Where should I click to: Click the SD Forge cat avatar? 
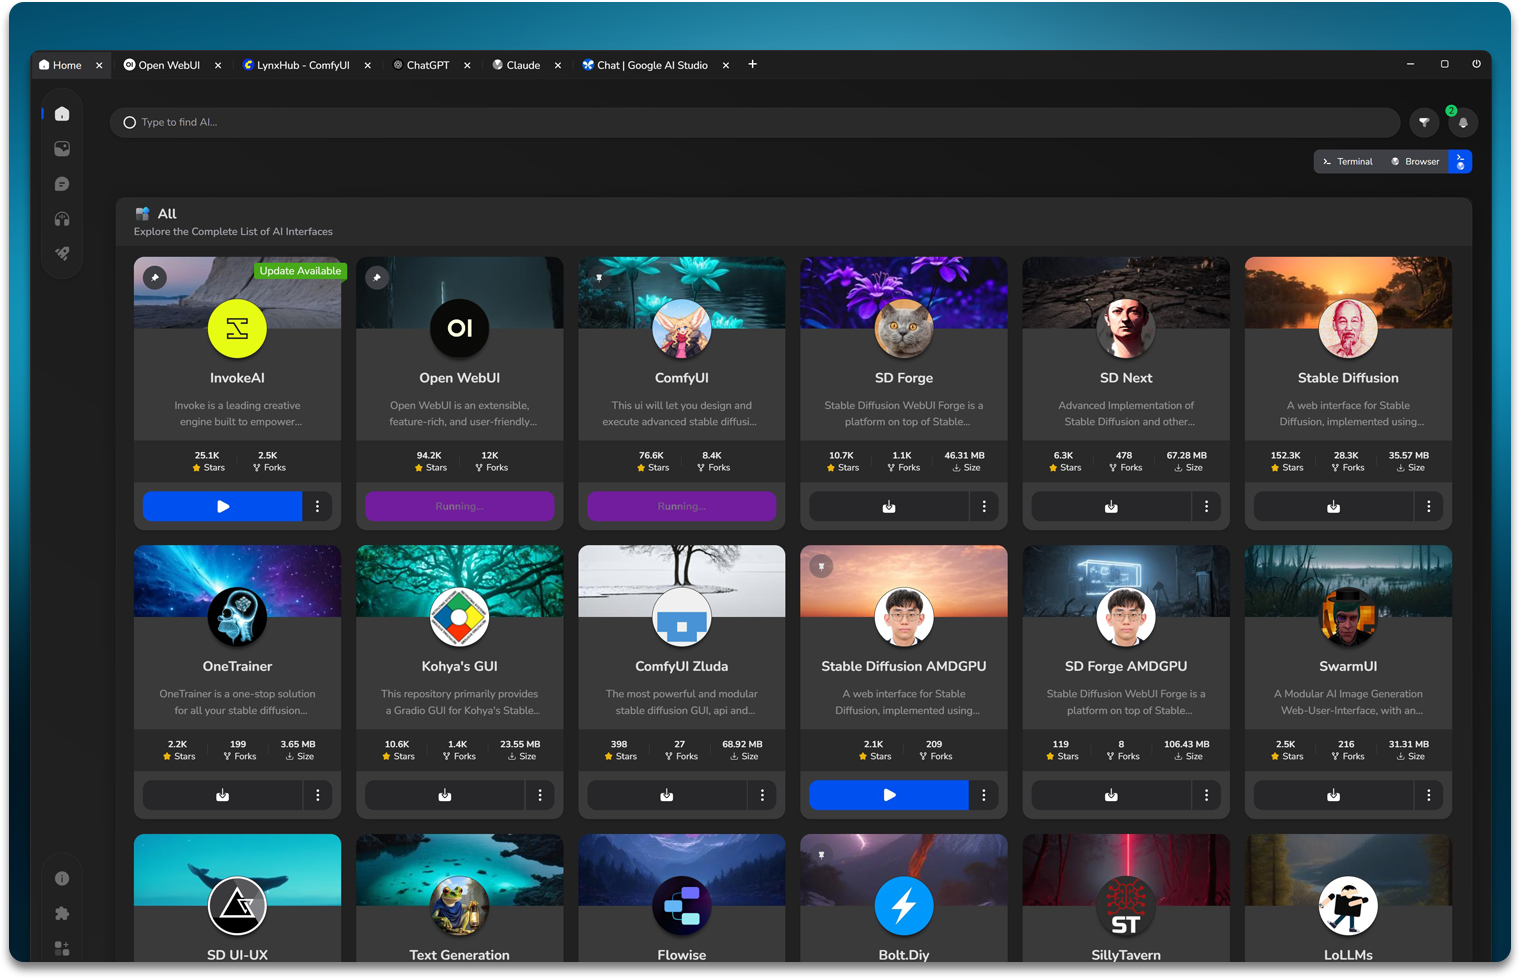click(904, 328)
